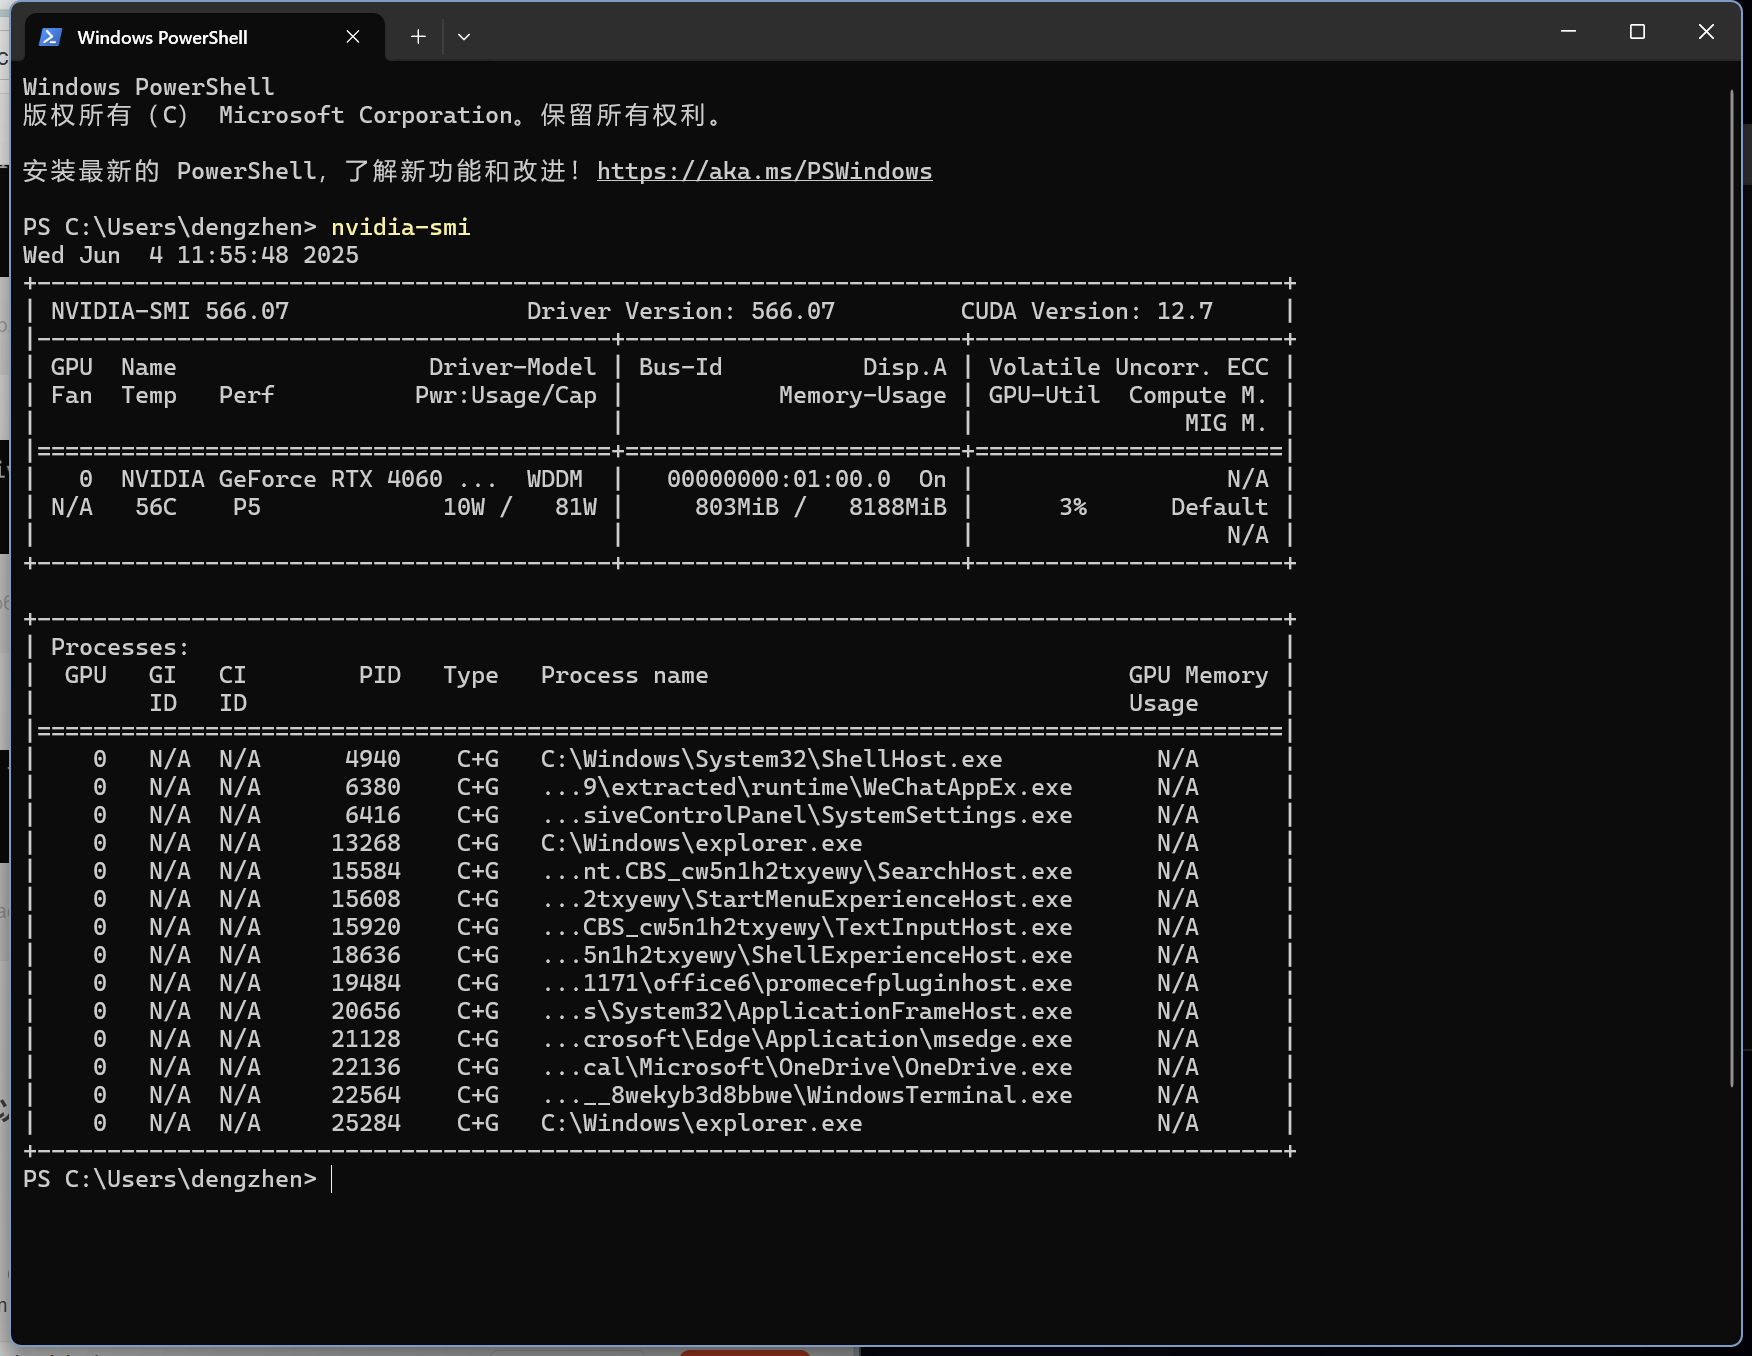Click the TextInputHost.exe process name
This screenshot has width=1752, height=1356.
(x=807, y=927)
